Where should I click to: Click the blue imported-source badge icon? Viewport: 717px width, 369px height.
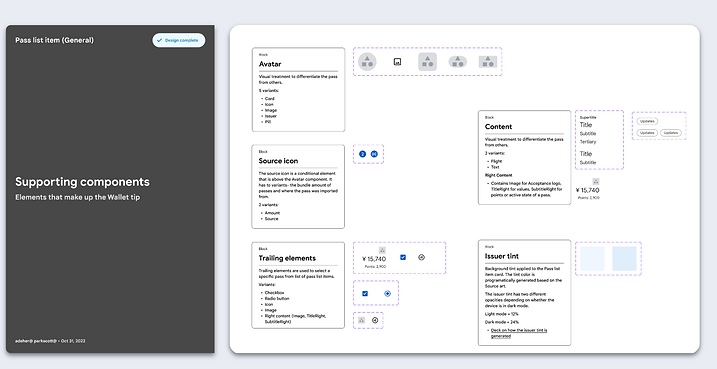375,154
